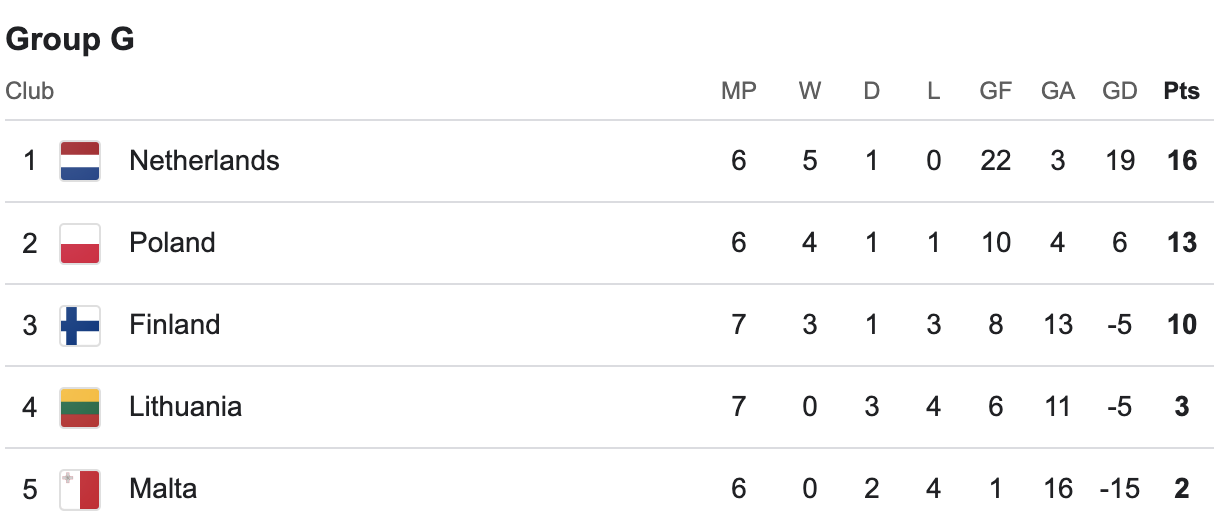Click the Group G heading
The image size is (1214, 524).
coord(70,39)
